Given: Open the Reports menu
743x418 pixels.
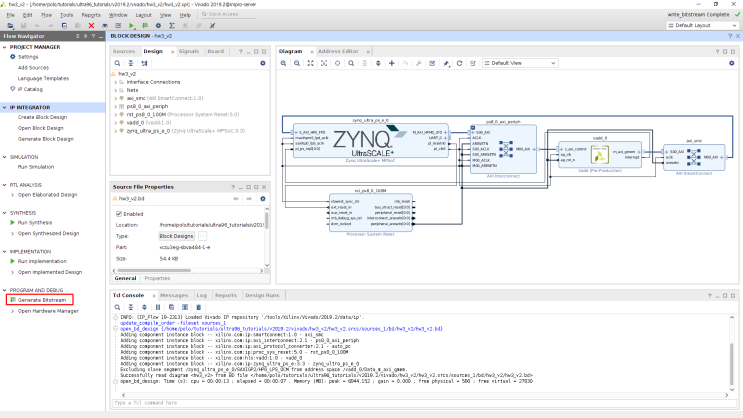Looking at the screenshot, I should tap(90, 15).
